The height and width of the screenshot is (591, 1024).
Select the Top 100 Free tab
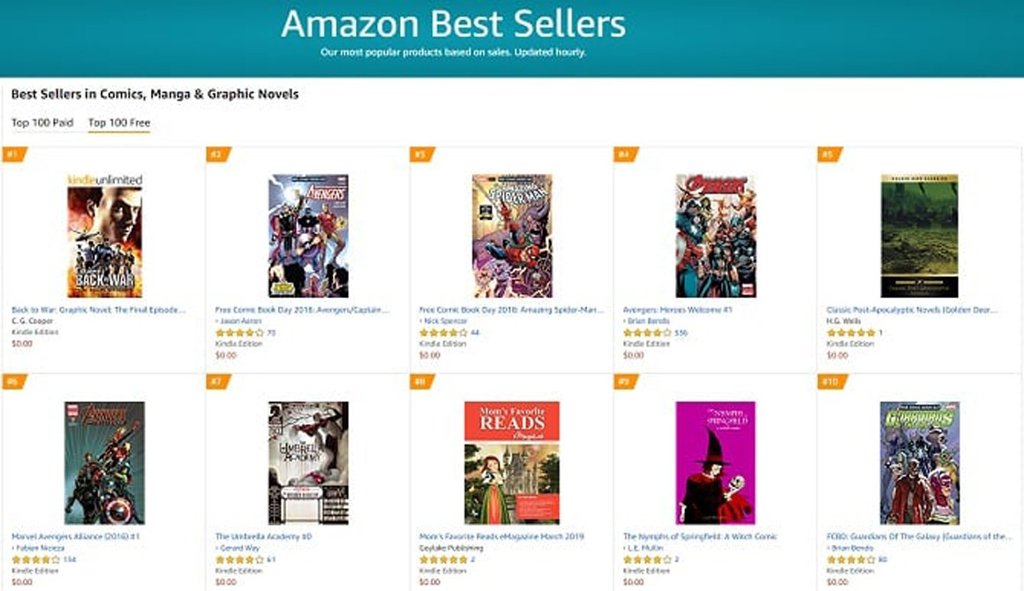tap(118, 122)
